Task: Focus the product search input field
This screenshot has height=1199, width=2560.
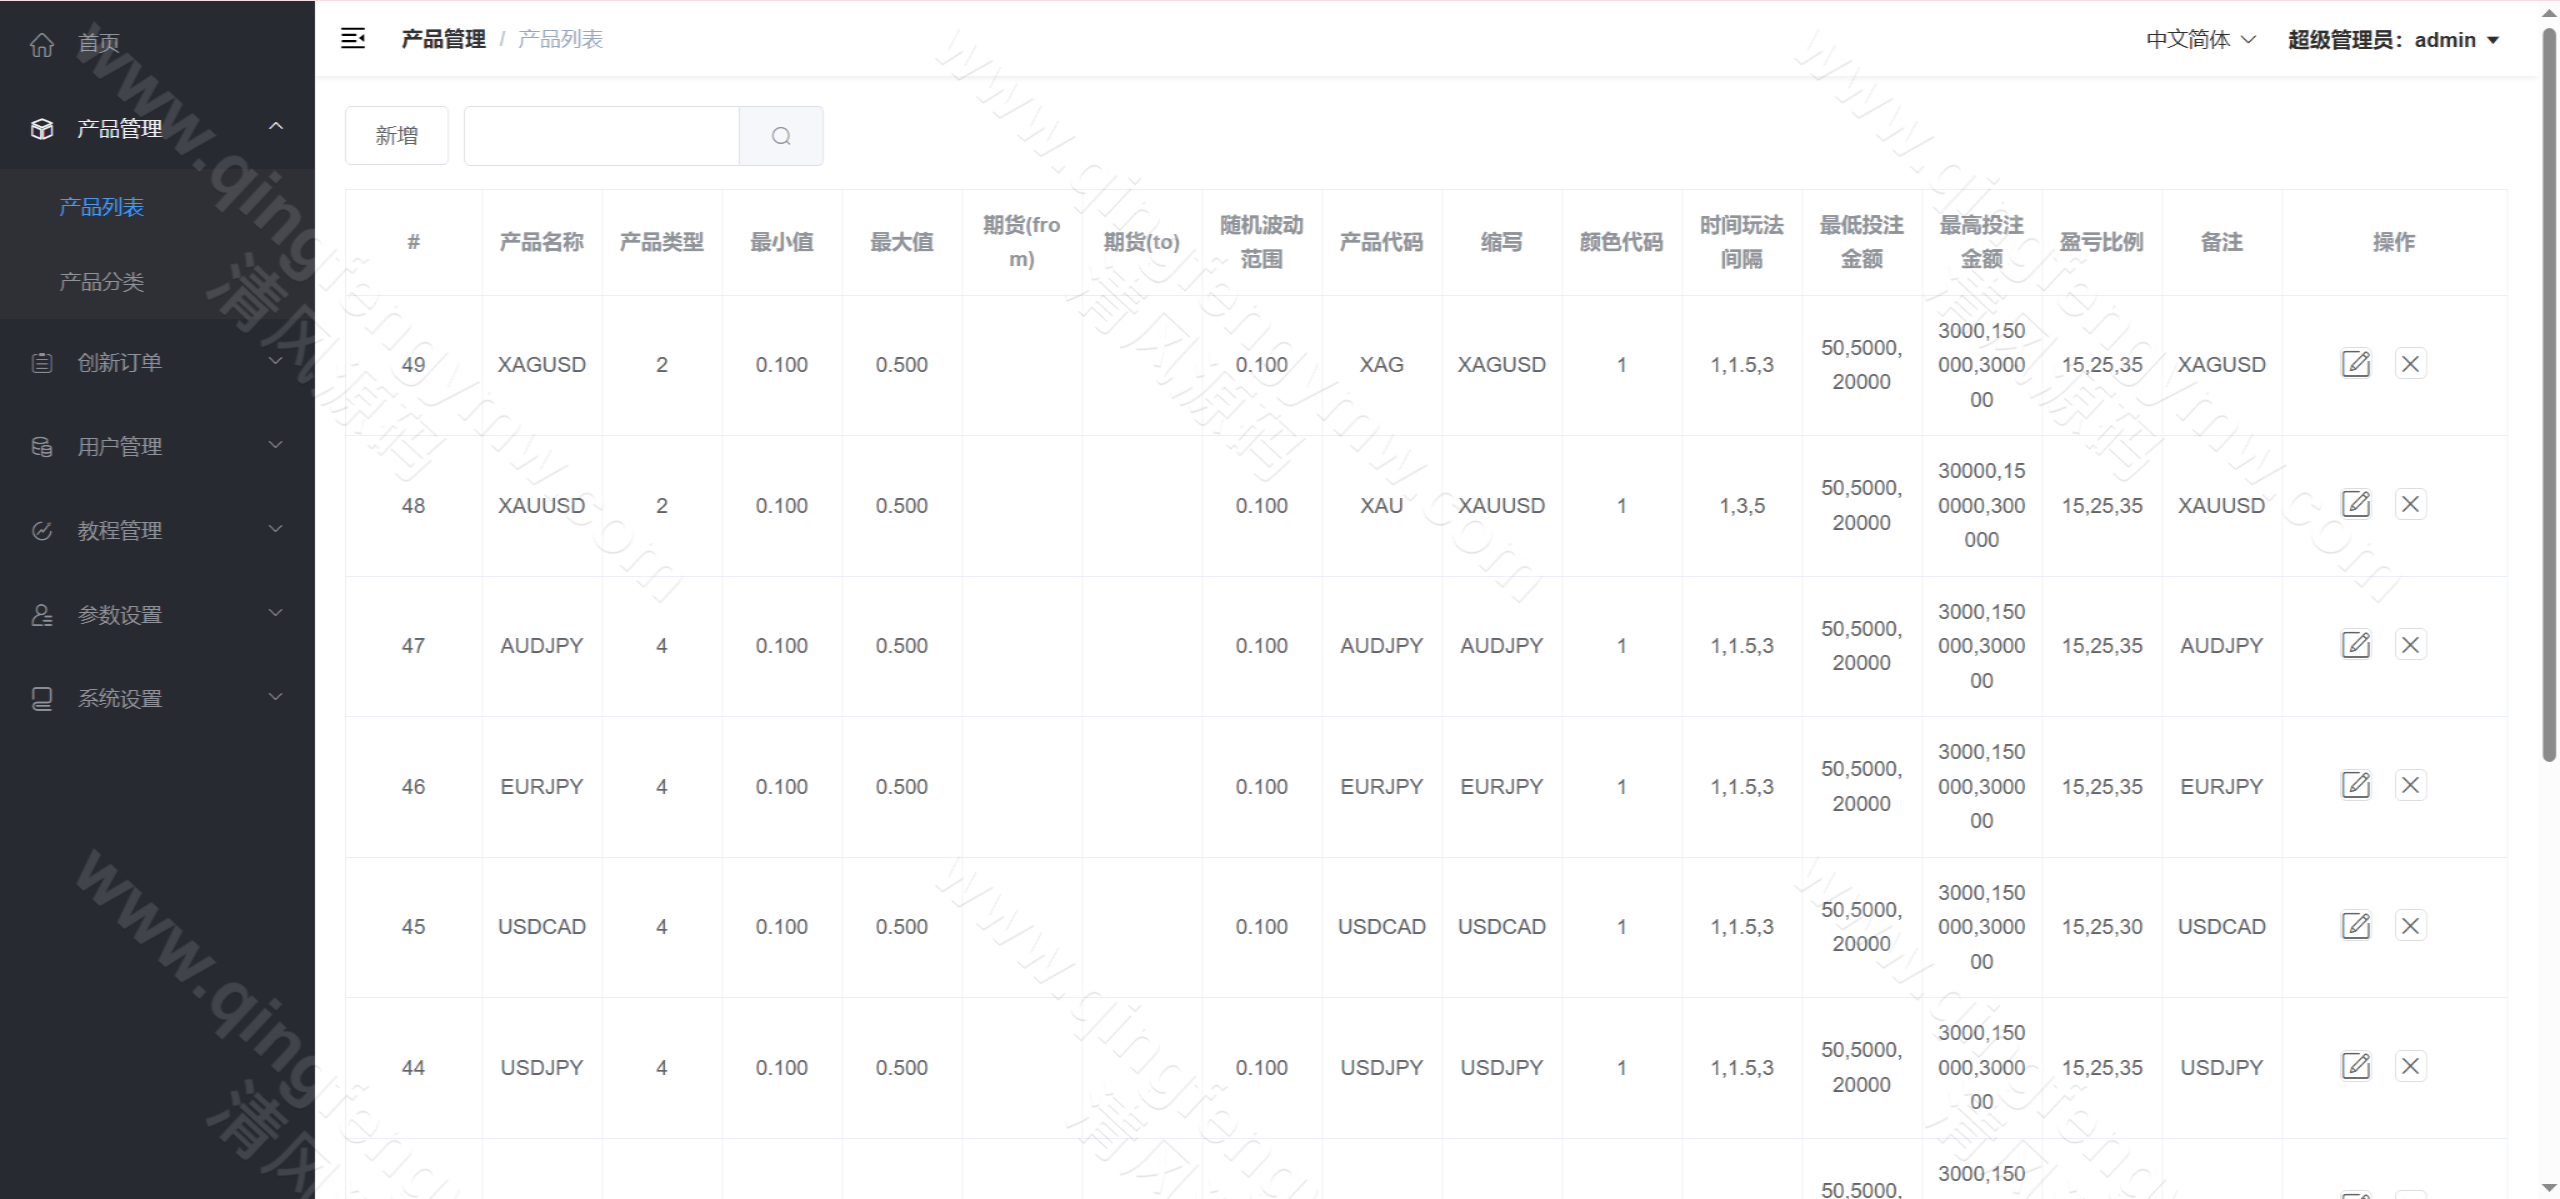Action: click(601, 136)
